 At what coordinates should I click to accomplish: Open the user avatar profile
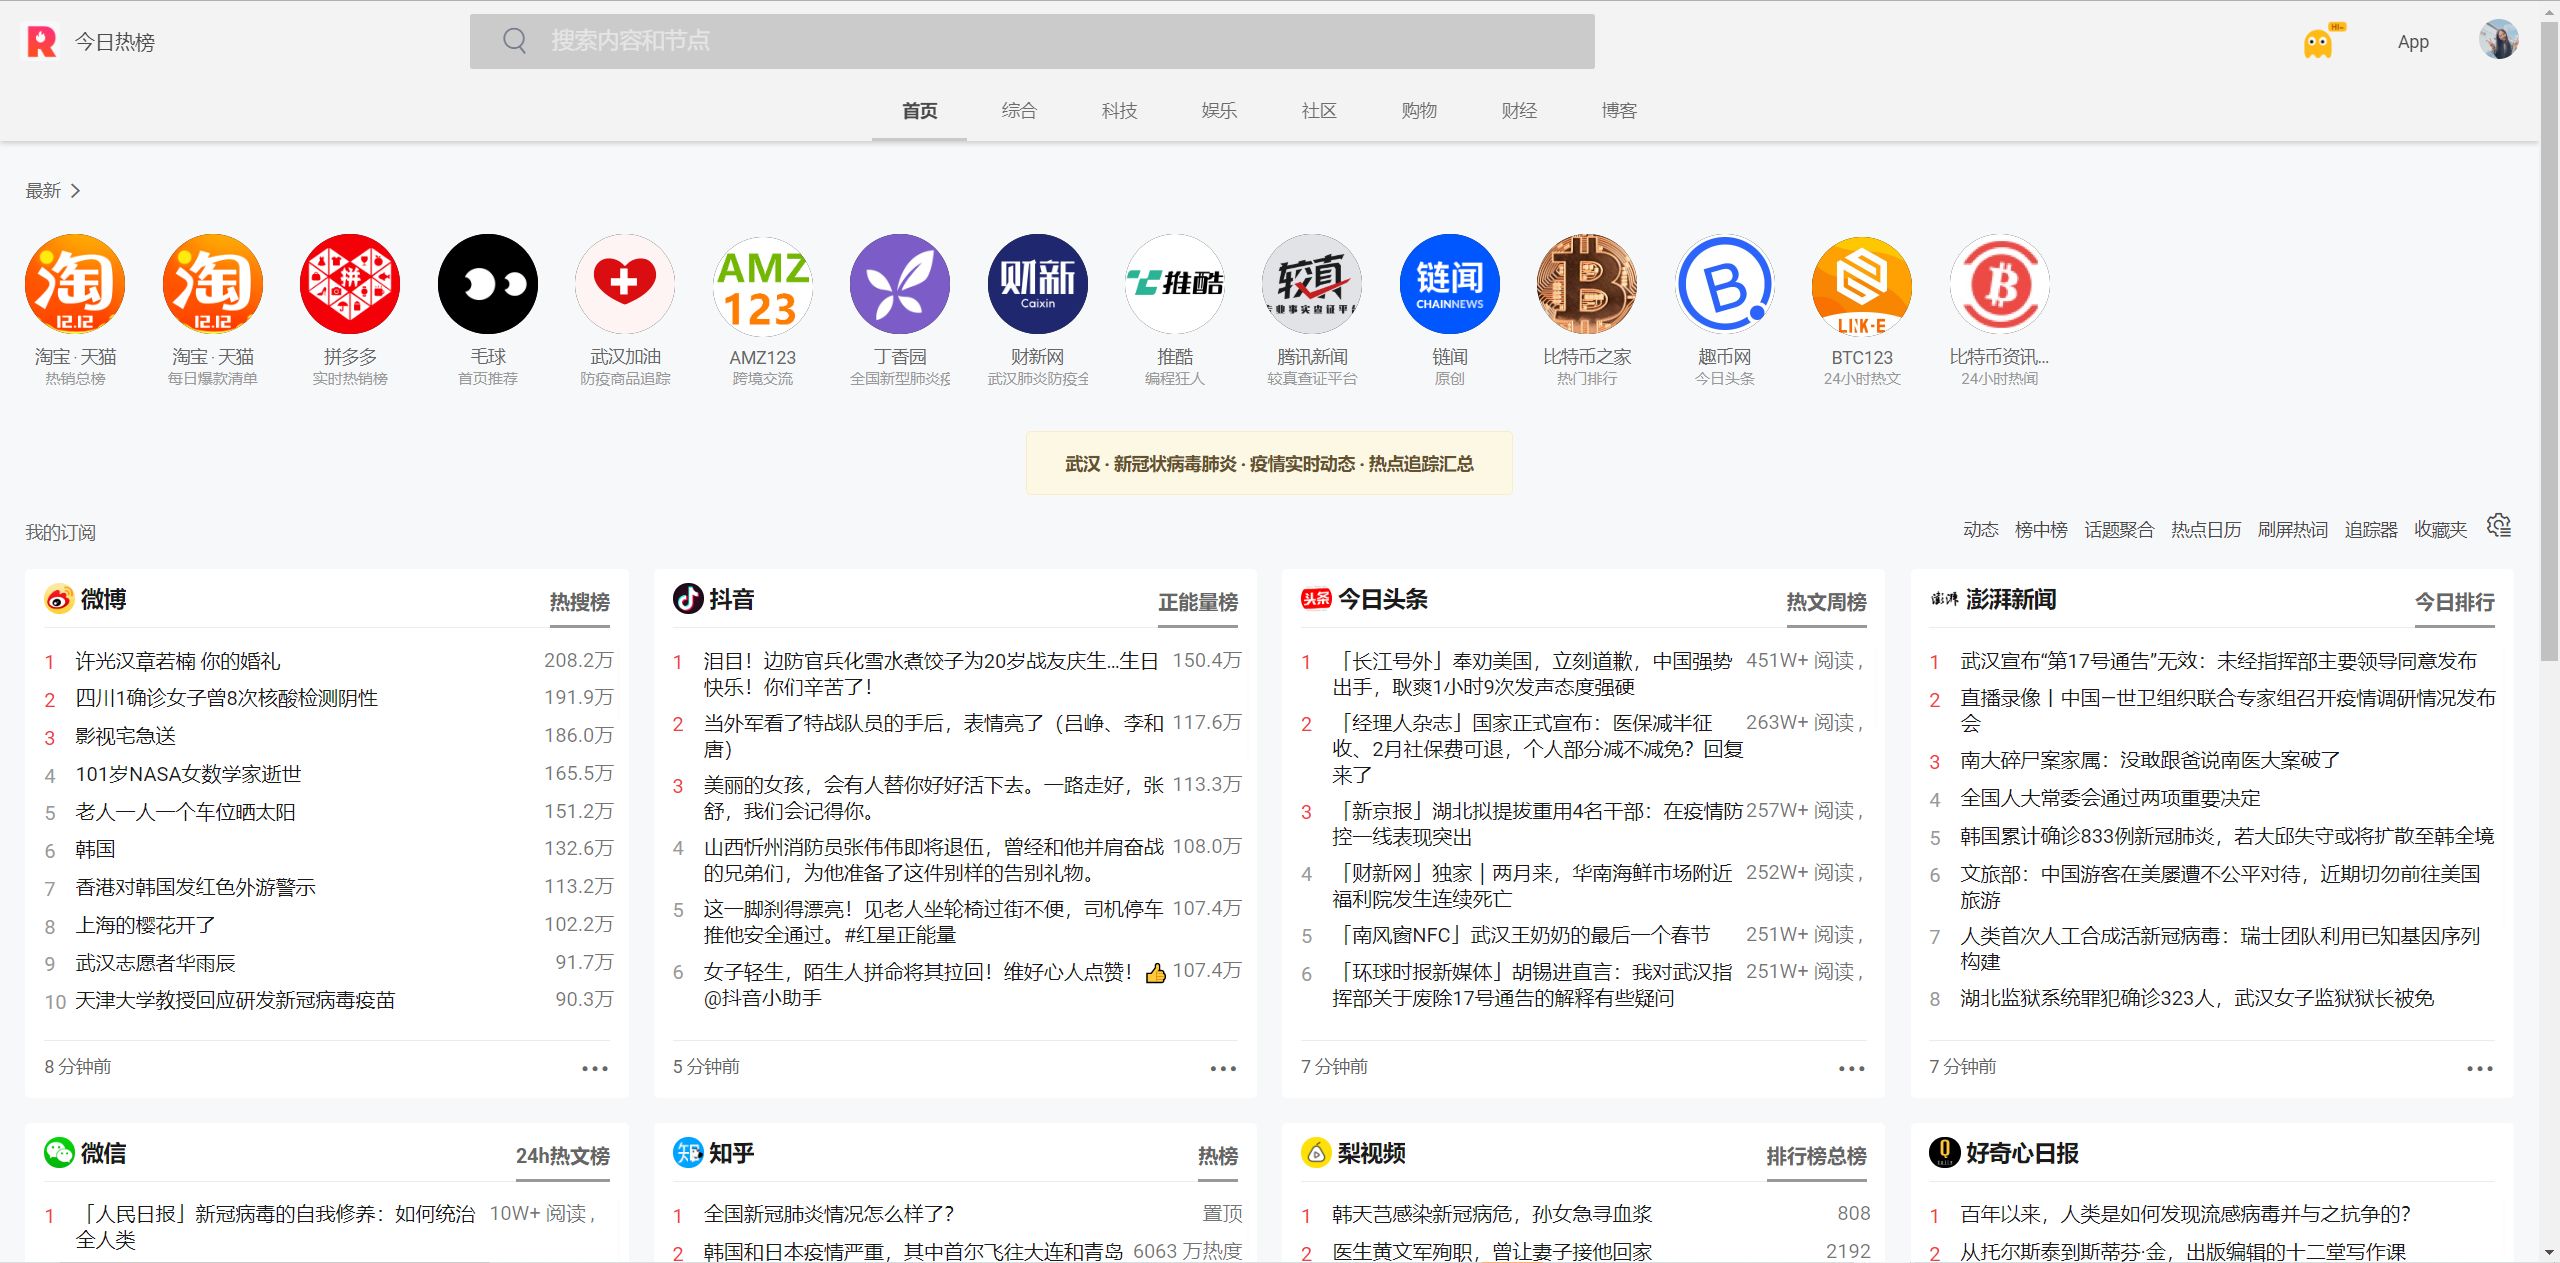(x=2498, y=41)
